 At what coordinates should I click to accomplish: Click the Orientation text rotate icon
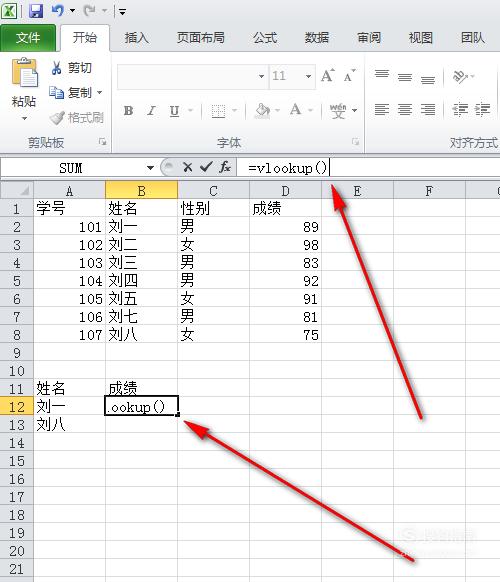[x=460, y=76]
